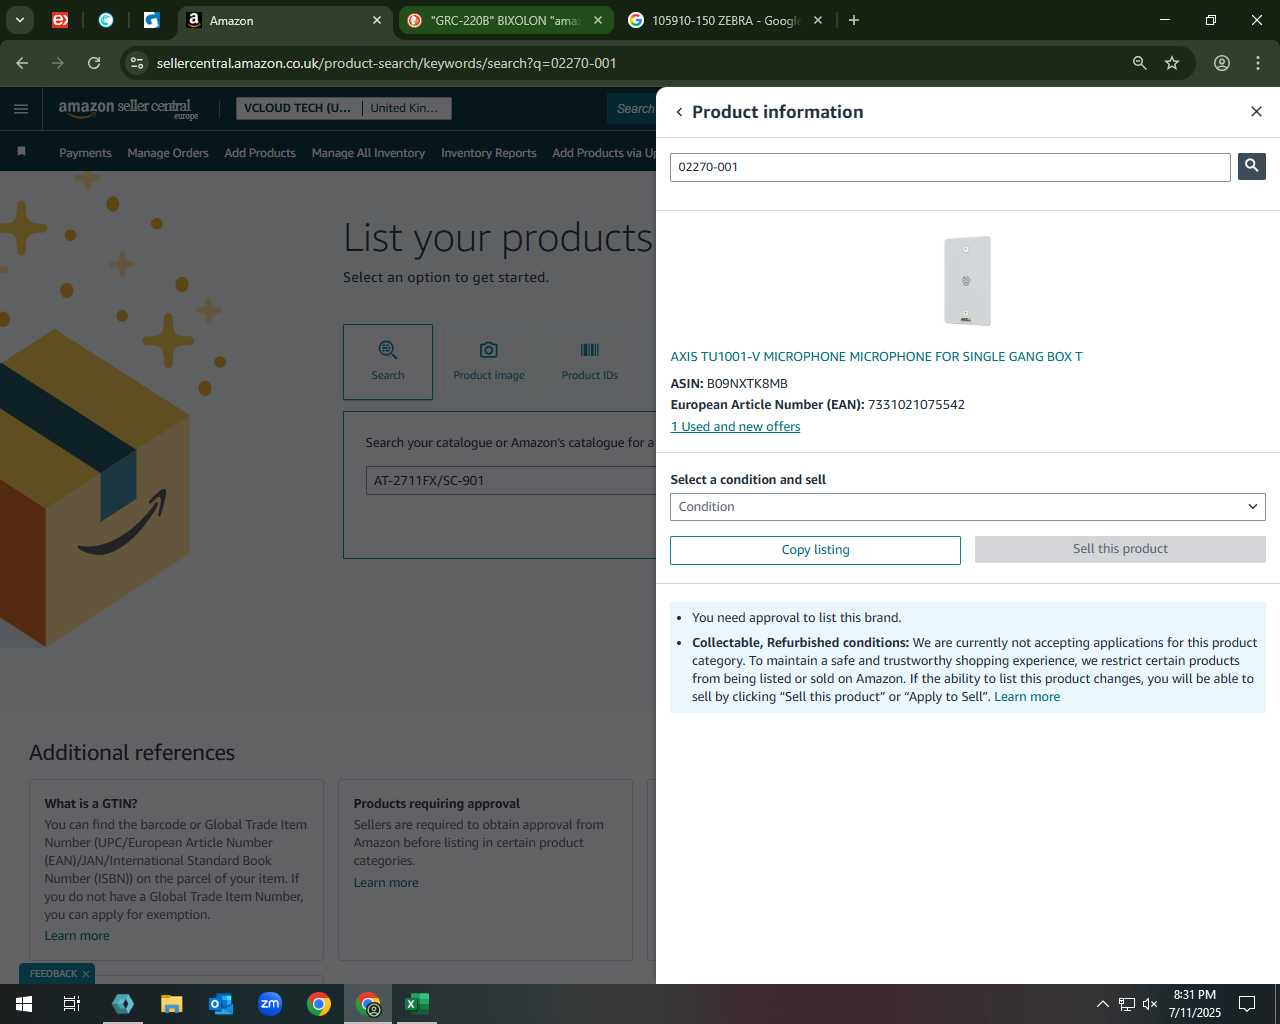Open File Explorer from the taskbar
The height and width of the screenshot is (1024, 1280).
pos(172,1004)
